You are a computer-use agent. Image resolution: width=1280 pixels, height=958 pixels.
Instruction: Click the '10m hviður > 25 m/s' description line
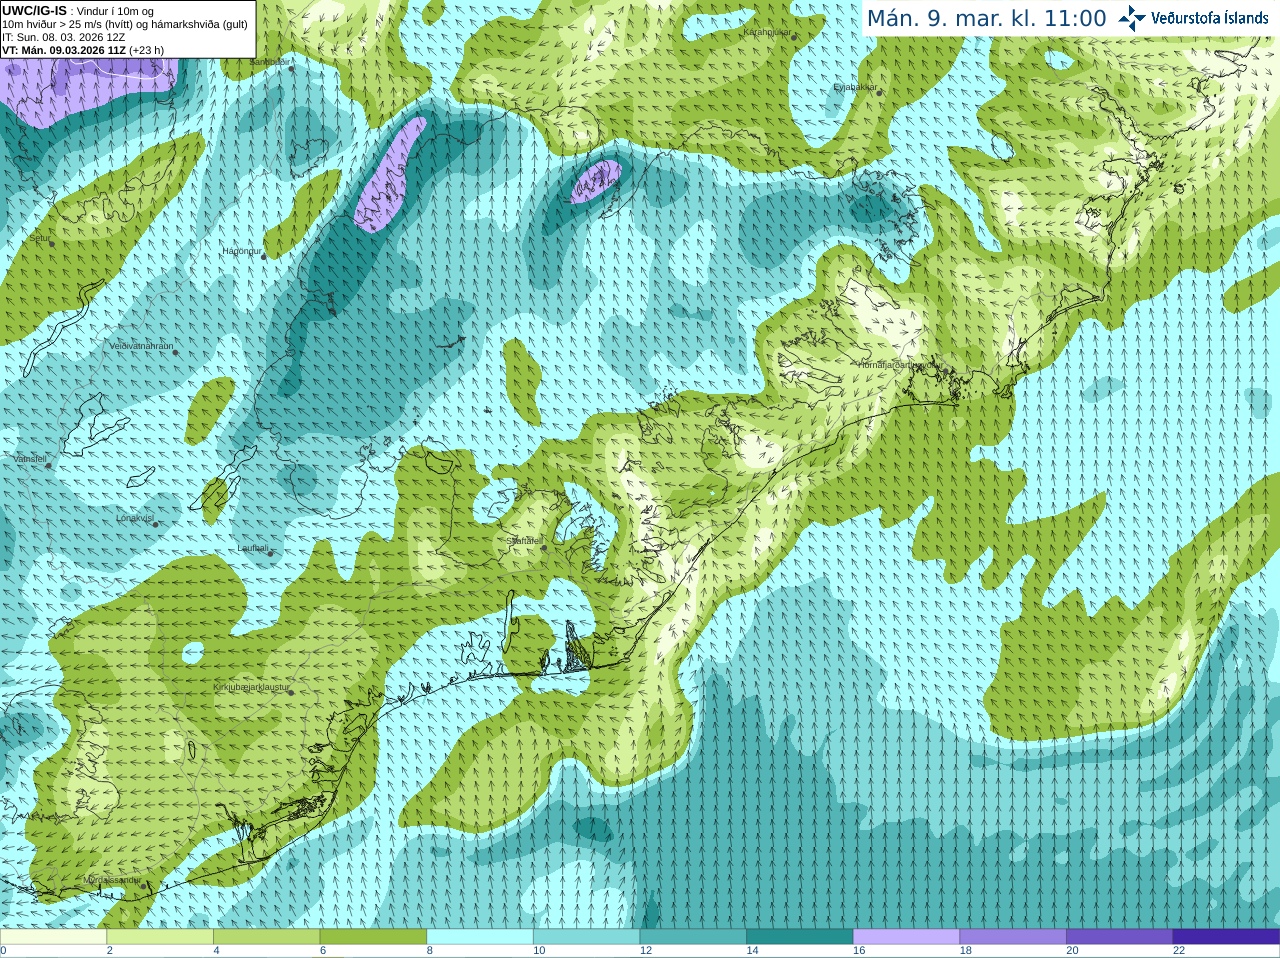point(125,24)
